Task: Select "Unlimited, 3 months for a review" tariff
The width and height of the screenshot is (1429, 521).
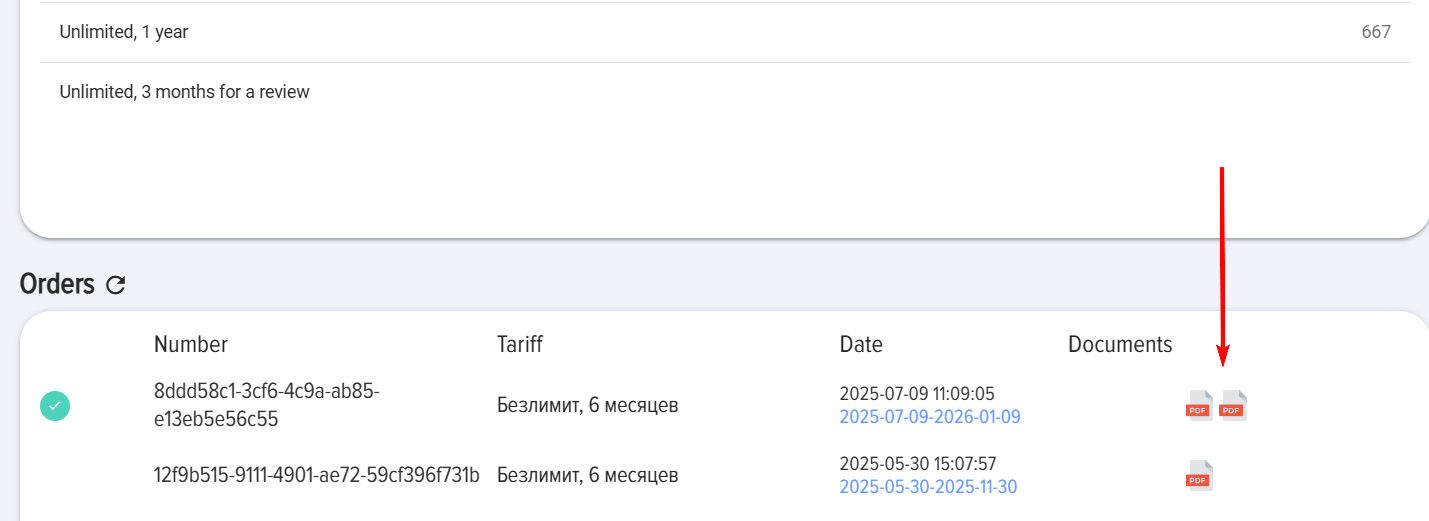Action: tap(185, 92)
